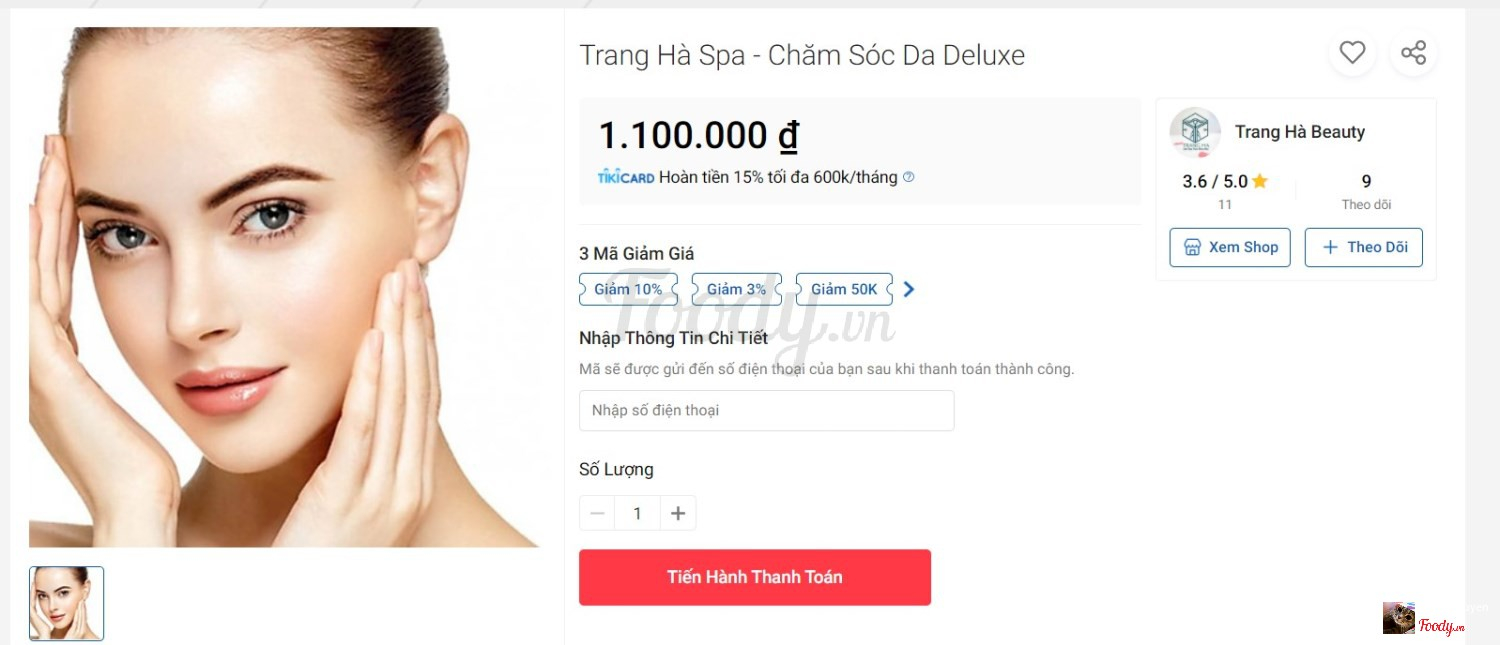Add product to favorites with heart icon

[x=1352, y=52]
